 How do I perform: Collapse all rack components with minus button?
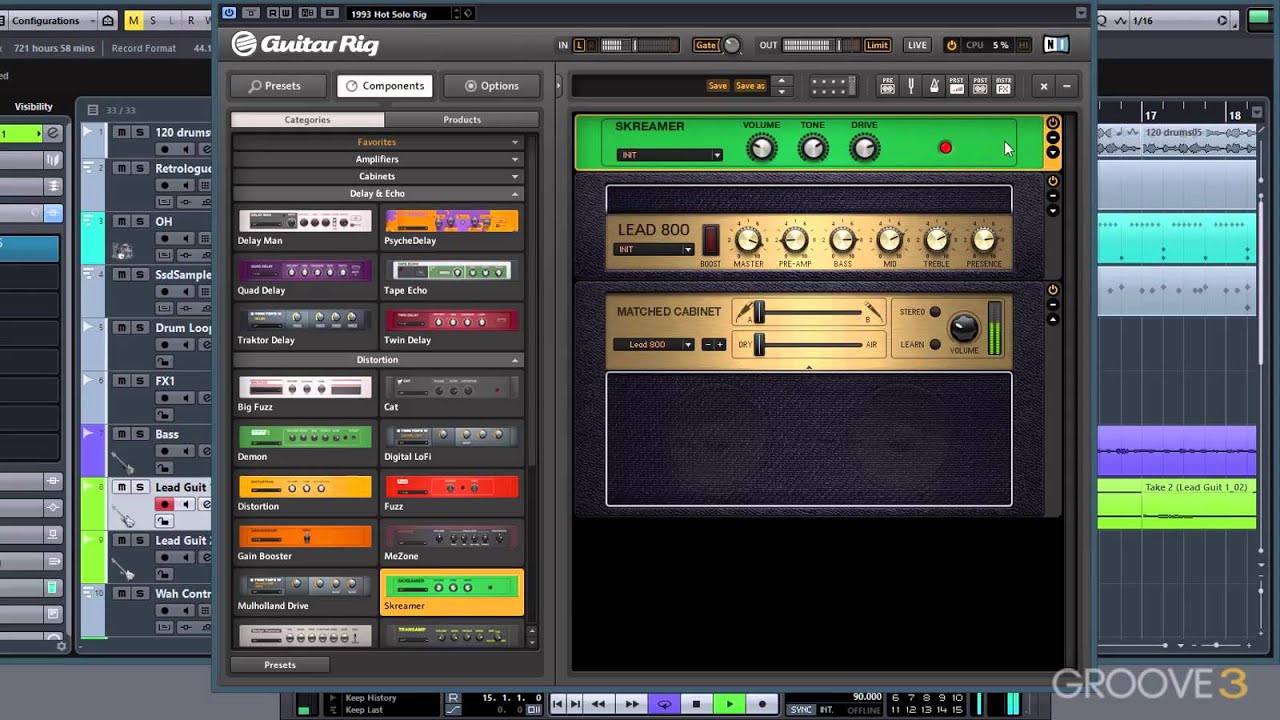(1066, 86)
